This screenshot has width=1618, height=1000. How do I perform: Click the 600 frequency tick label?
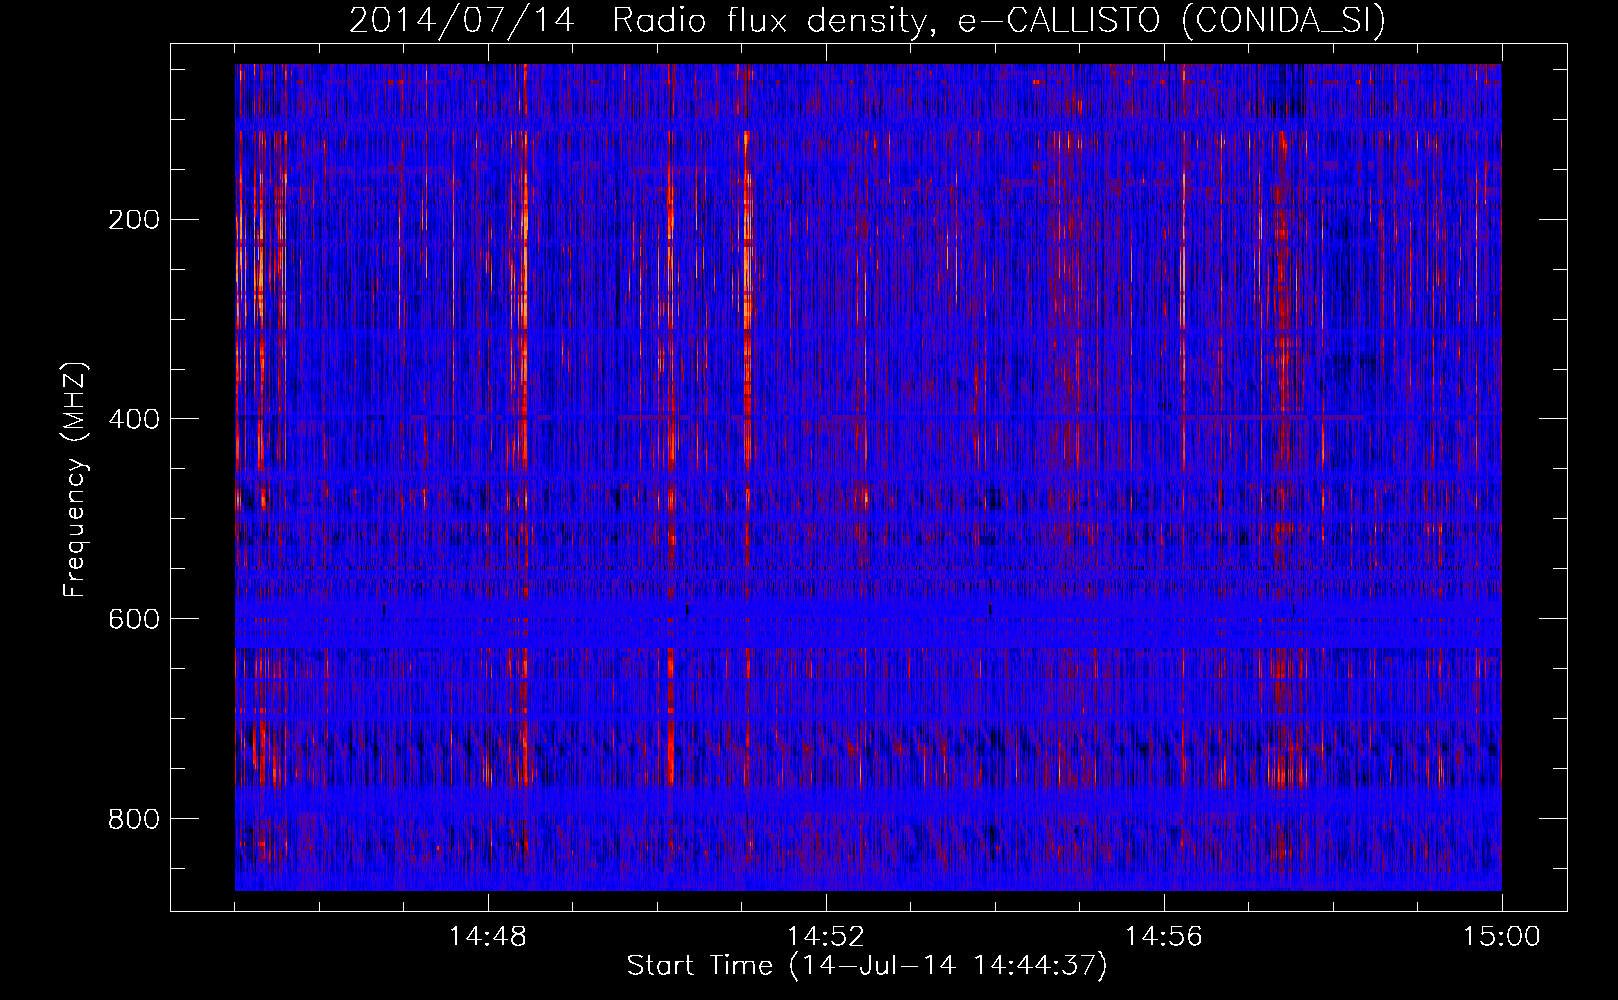click(133, 618)
